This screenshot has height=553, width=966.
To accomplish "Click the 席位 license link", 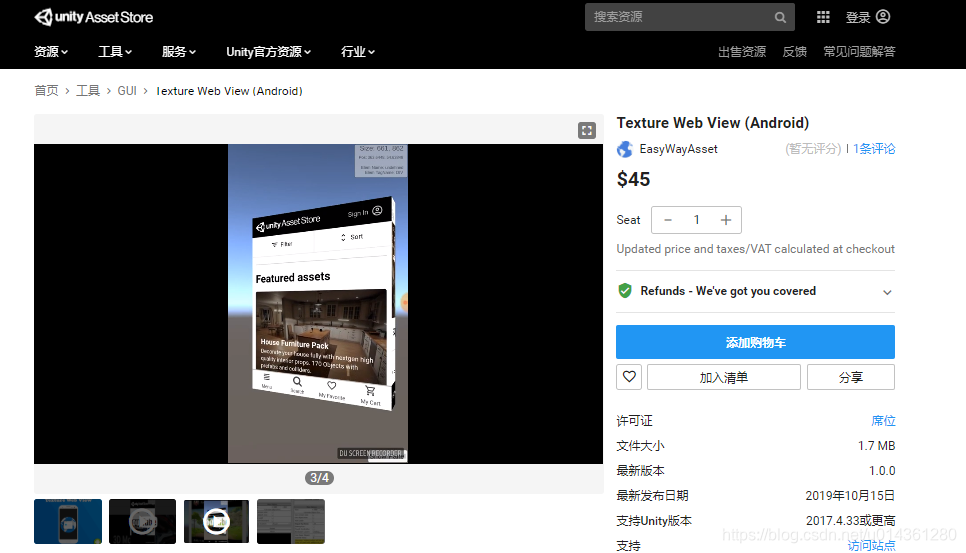I will 883,421.
